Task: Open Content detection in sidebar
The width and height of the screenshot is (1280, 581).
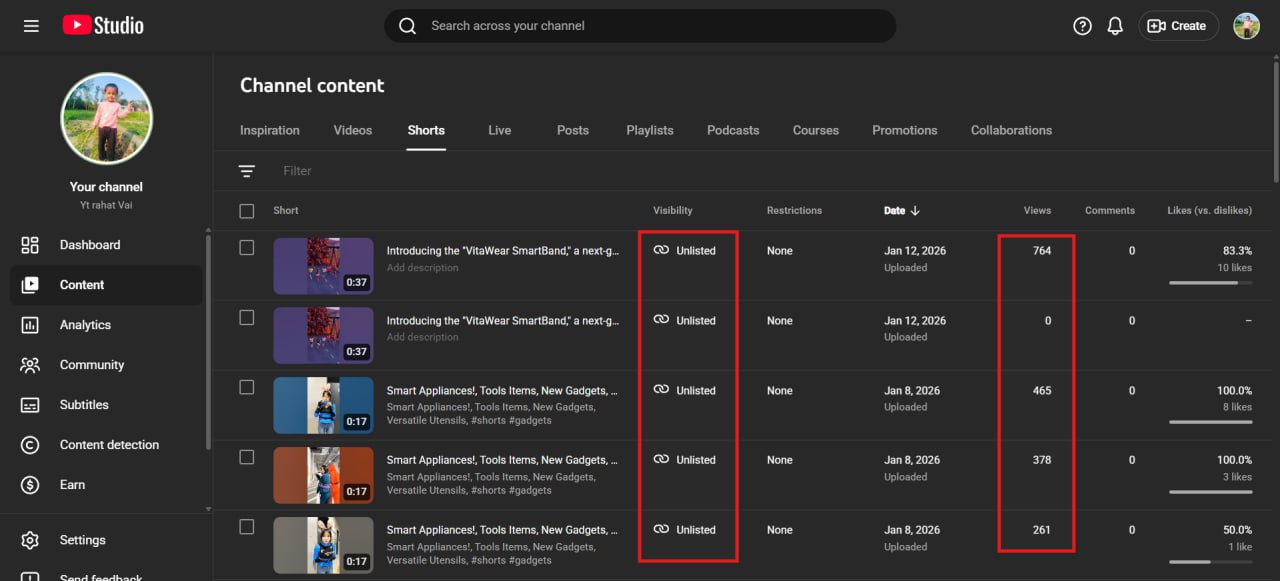Action: tap(109, 445)
